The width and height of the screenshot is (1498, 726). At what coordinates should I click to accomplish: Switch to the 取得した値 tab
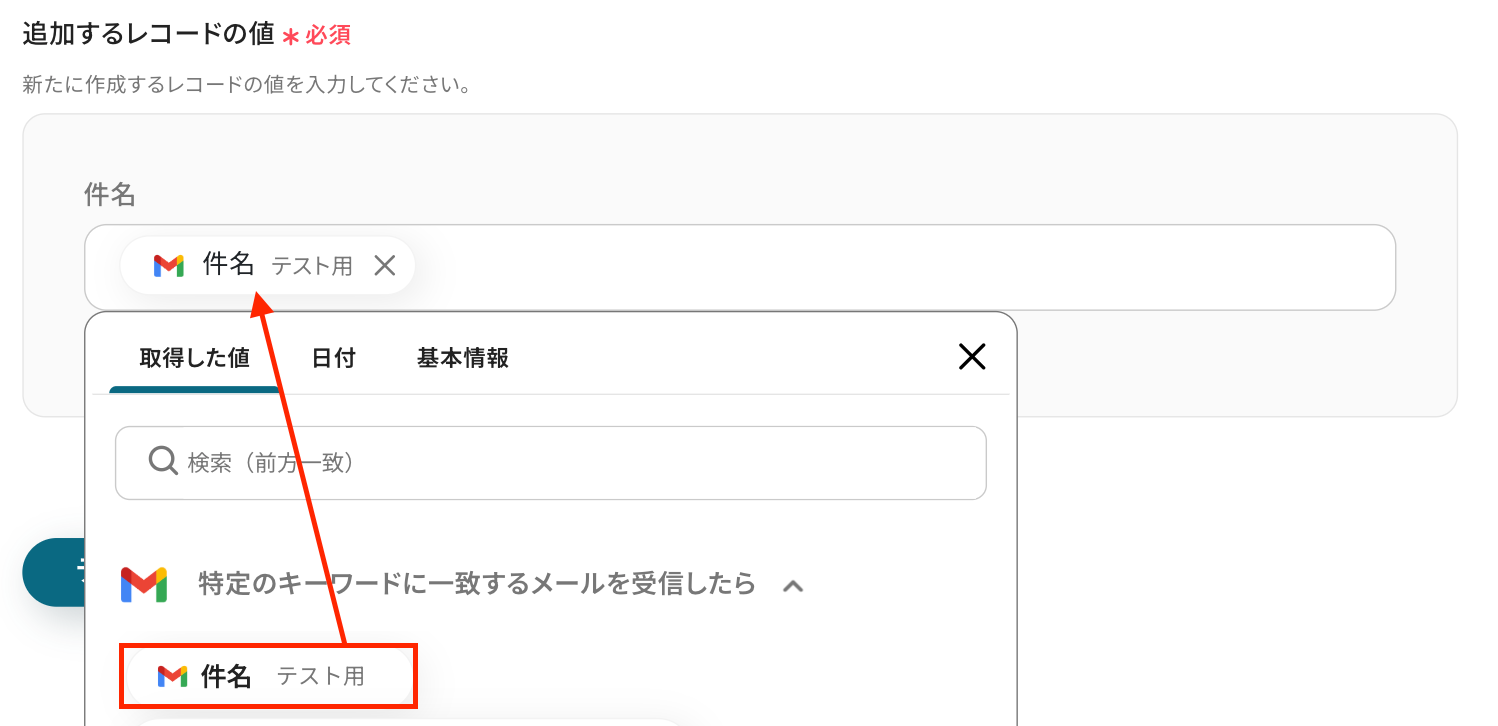click(194, 358)
